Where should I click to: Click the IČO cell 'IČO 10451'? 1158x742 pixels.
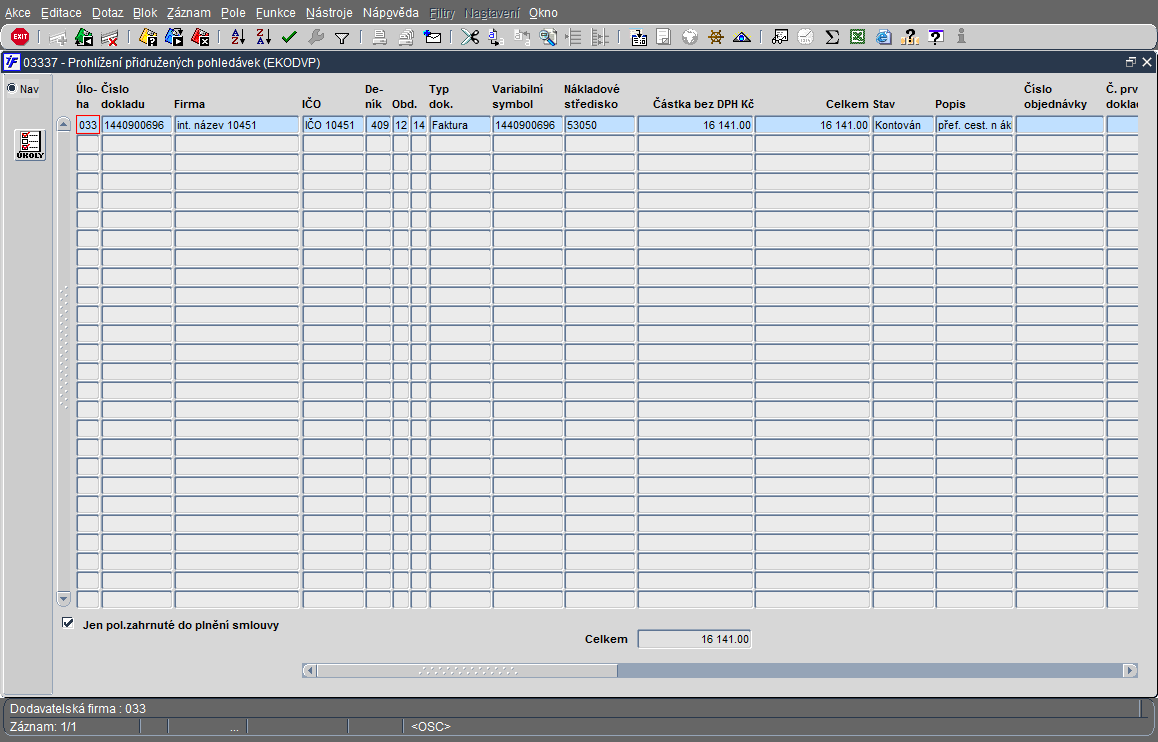point(333,125)
